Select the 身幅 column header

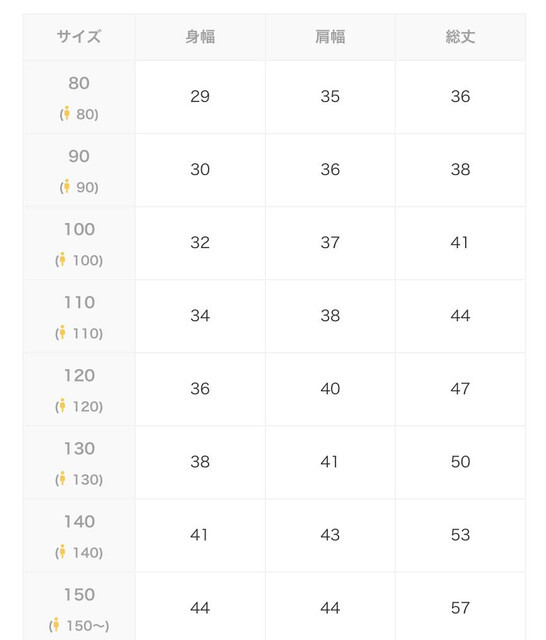[x=200, y=37]
